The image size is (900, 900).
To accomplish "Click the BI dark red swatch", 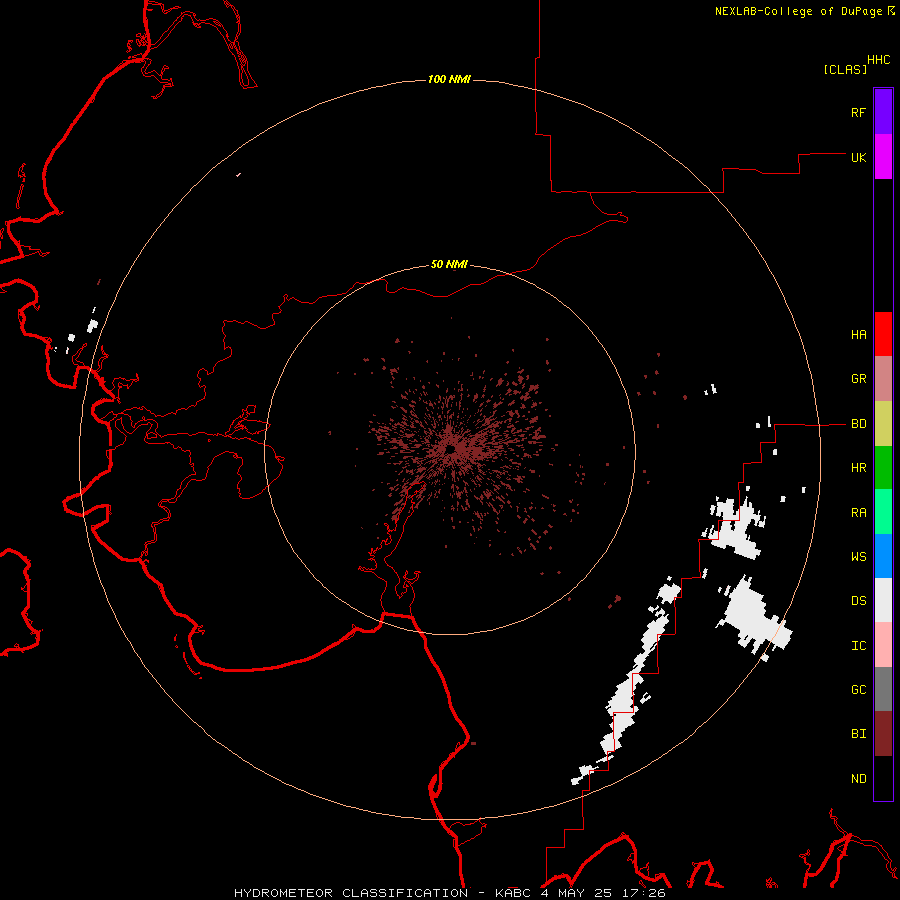I will [x=883, y=734].
